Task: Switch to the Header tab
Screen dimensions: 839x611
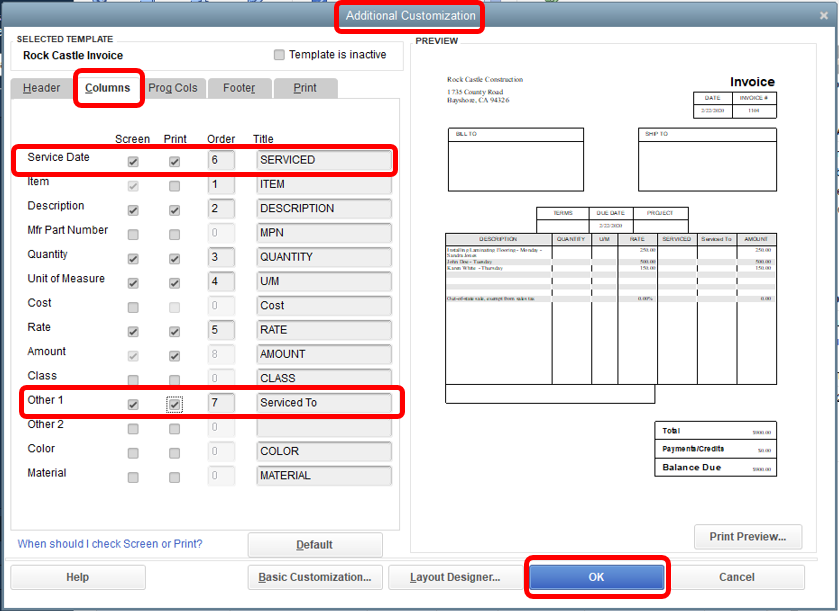Action: [40, 88]
